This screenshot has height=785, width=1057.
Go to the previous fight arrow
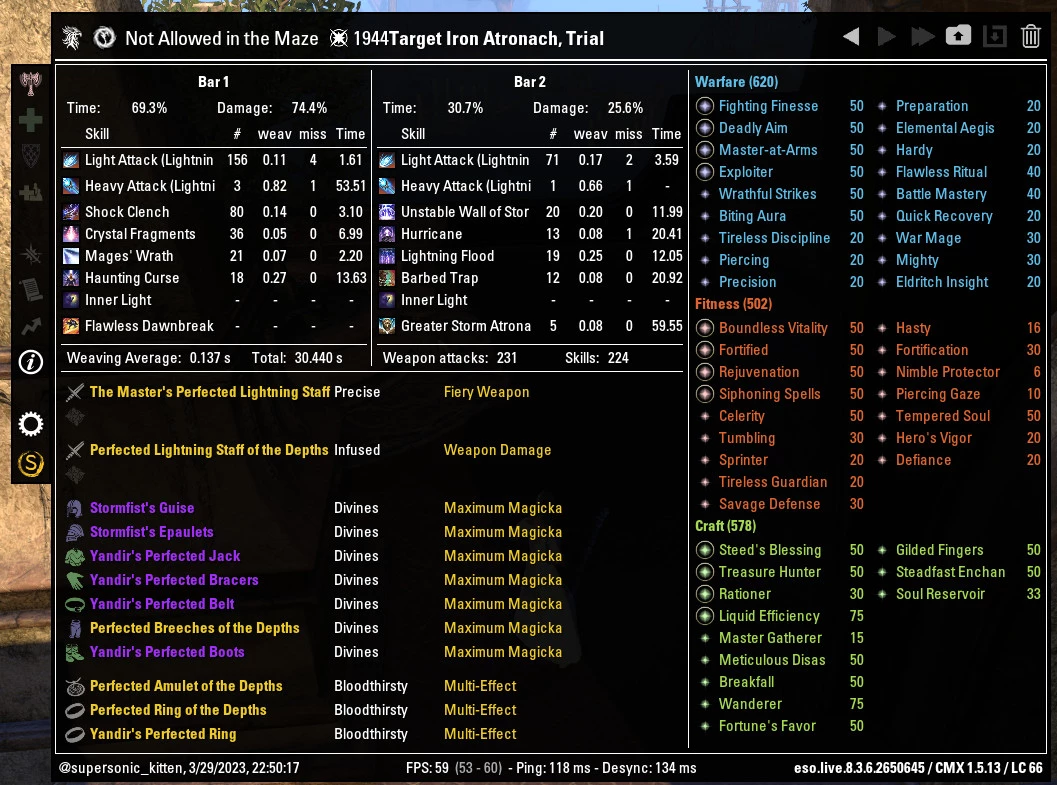pos(851,37)
